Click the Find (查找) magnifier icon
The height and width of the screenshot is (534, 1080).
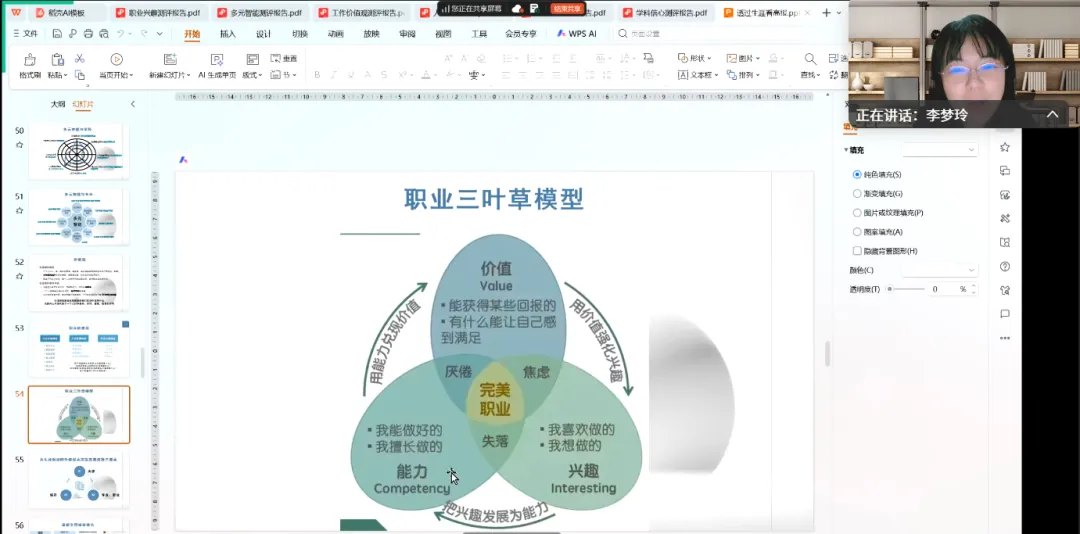pos(810,60)
